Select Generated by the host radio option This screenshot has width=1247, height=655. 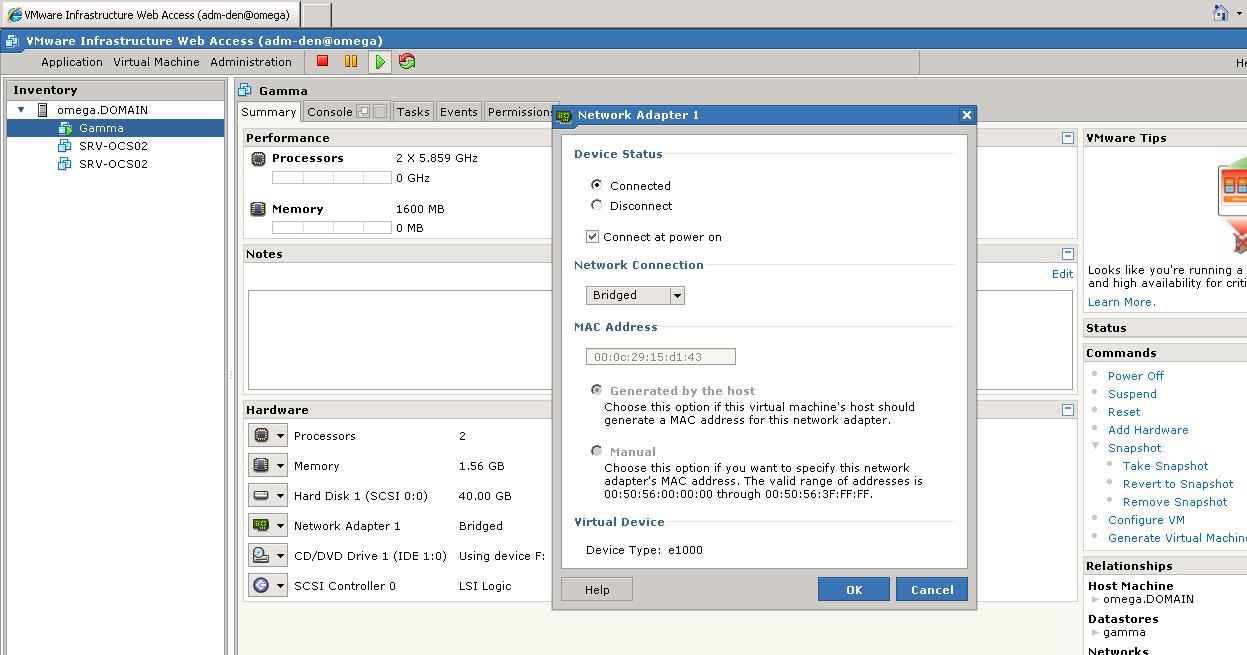pos(597,390)
